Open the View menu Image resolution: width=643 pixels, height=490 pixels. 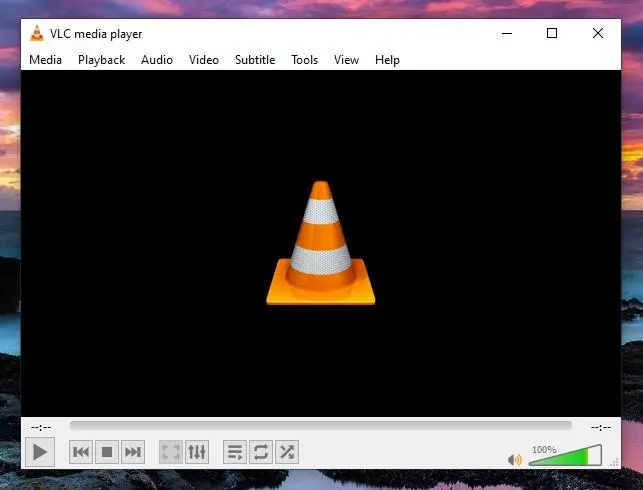347,60
